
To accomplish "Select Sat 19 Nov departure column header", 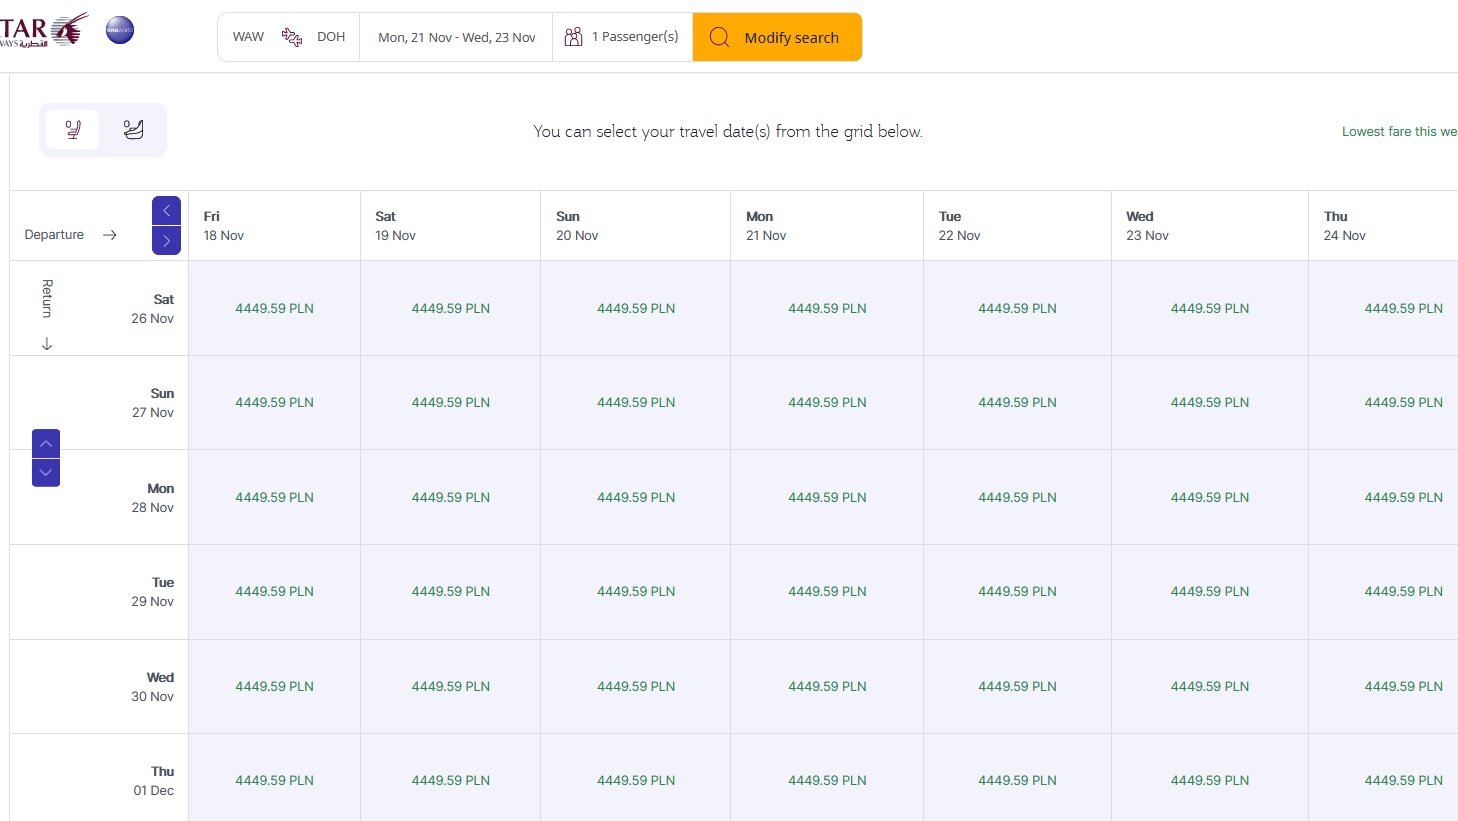I will [450, 226].
